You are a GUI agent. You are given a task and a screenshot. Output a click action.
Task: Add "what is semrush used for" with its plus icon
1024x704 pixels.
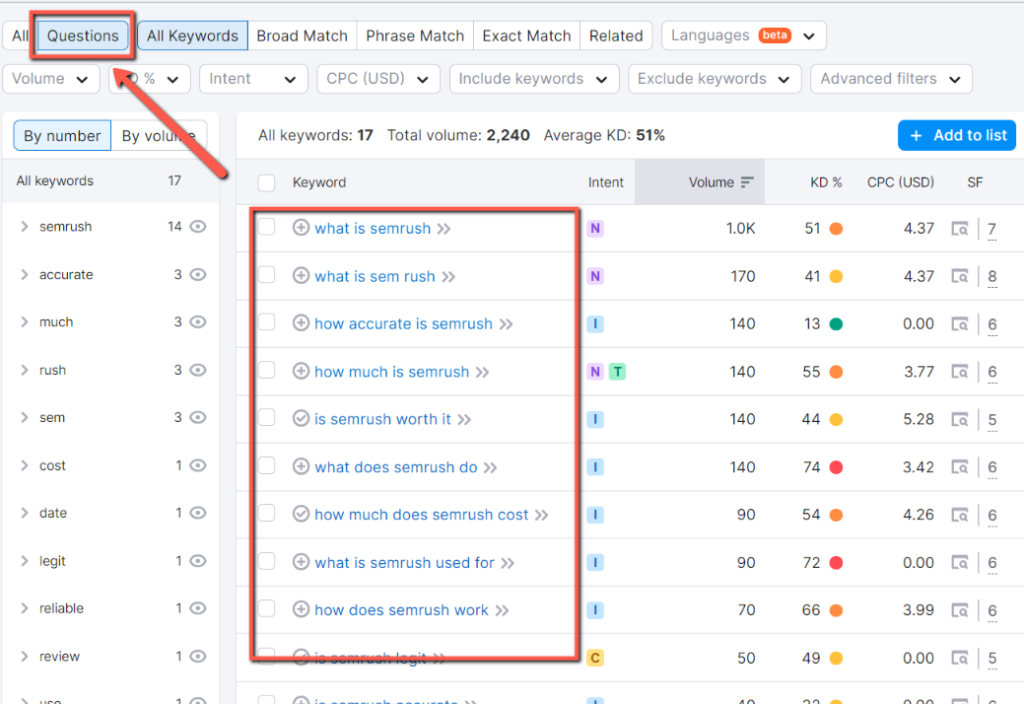tap(300, 562)
